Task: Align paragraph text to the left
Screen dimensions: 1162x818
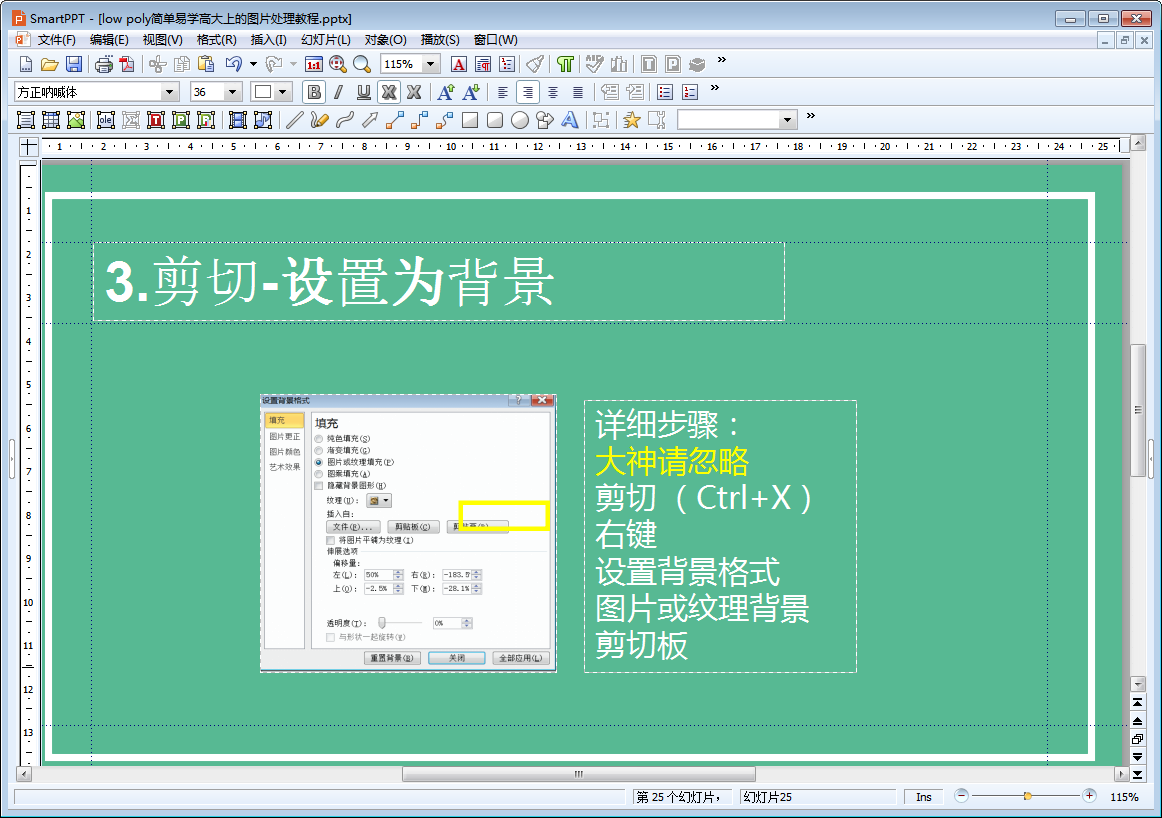Action: 502,92
